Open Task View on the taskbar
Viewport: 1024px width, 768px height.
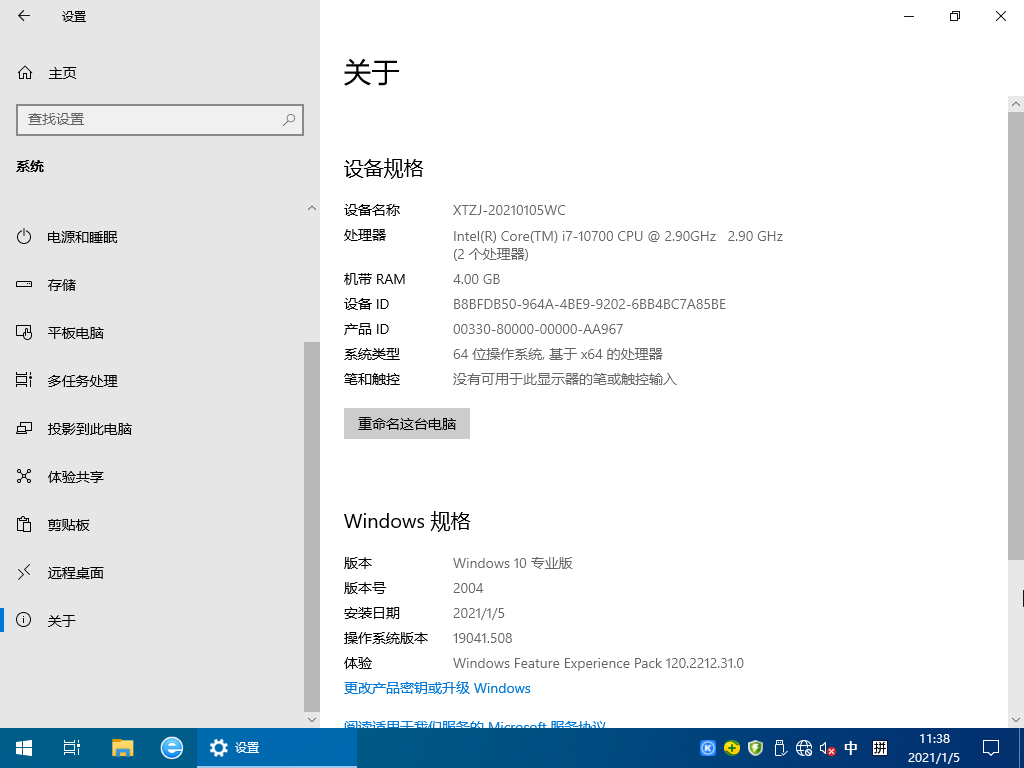[x=72, y=748]
